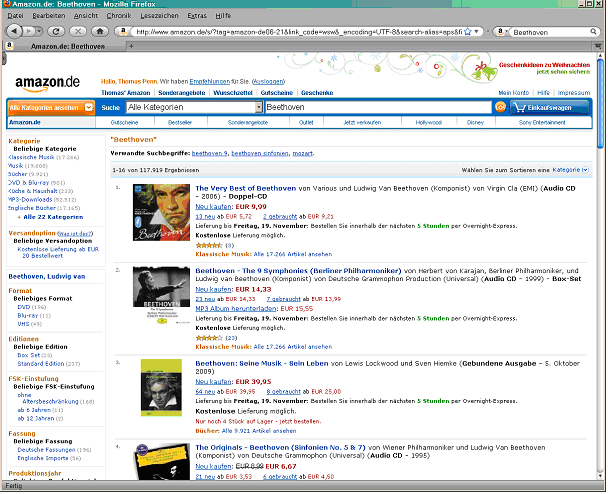Click the star rating with 23 reviews
The width and height of the screenshot is (608, 494).
pyautogui.click(x=209, y=338)
